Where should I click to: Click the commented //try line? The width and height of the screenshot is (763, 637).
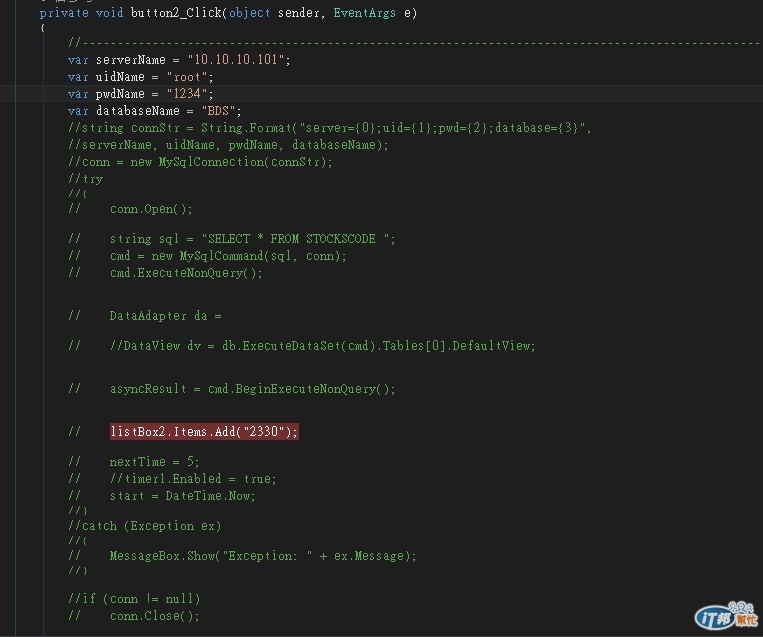[85, 179]
